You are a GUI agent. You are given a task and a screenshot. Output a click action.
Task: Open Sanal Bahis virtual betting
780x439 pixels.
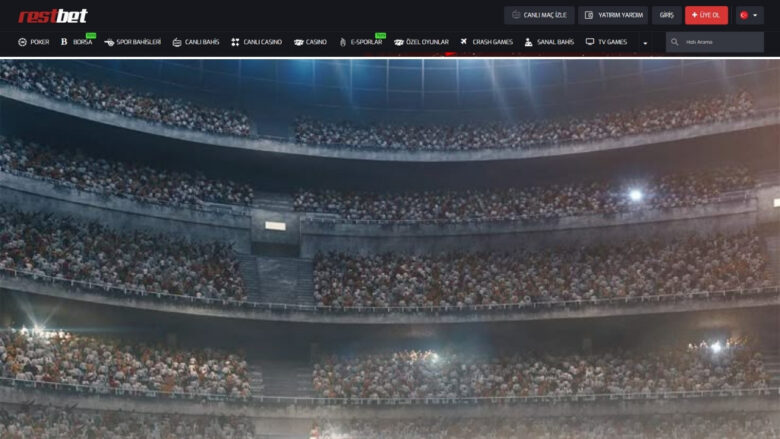(549, 42)
